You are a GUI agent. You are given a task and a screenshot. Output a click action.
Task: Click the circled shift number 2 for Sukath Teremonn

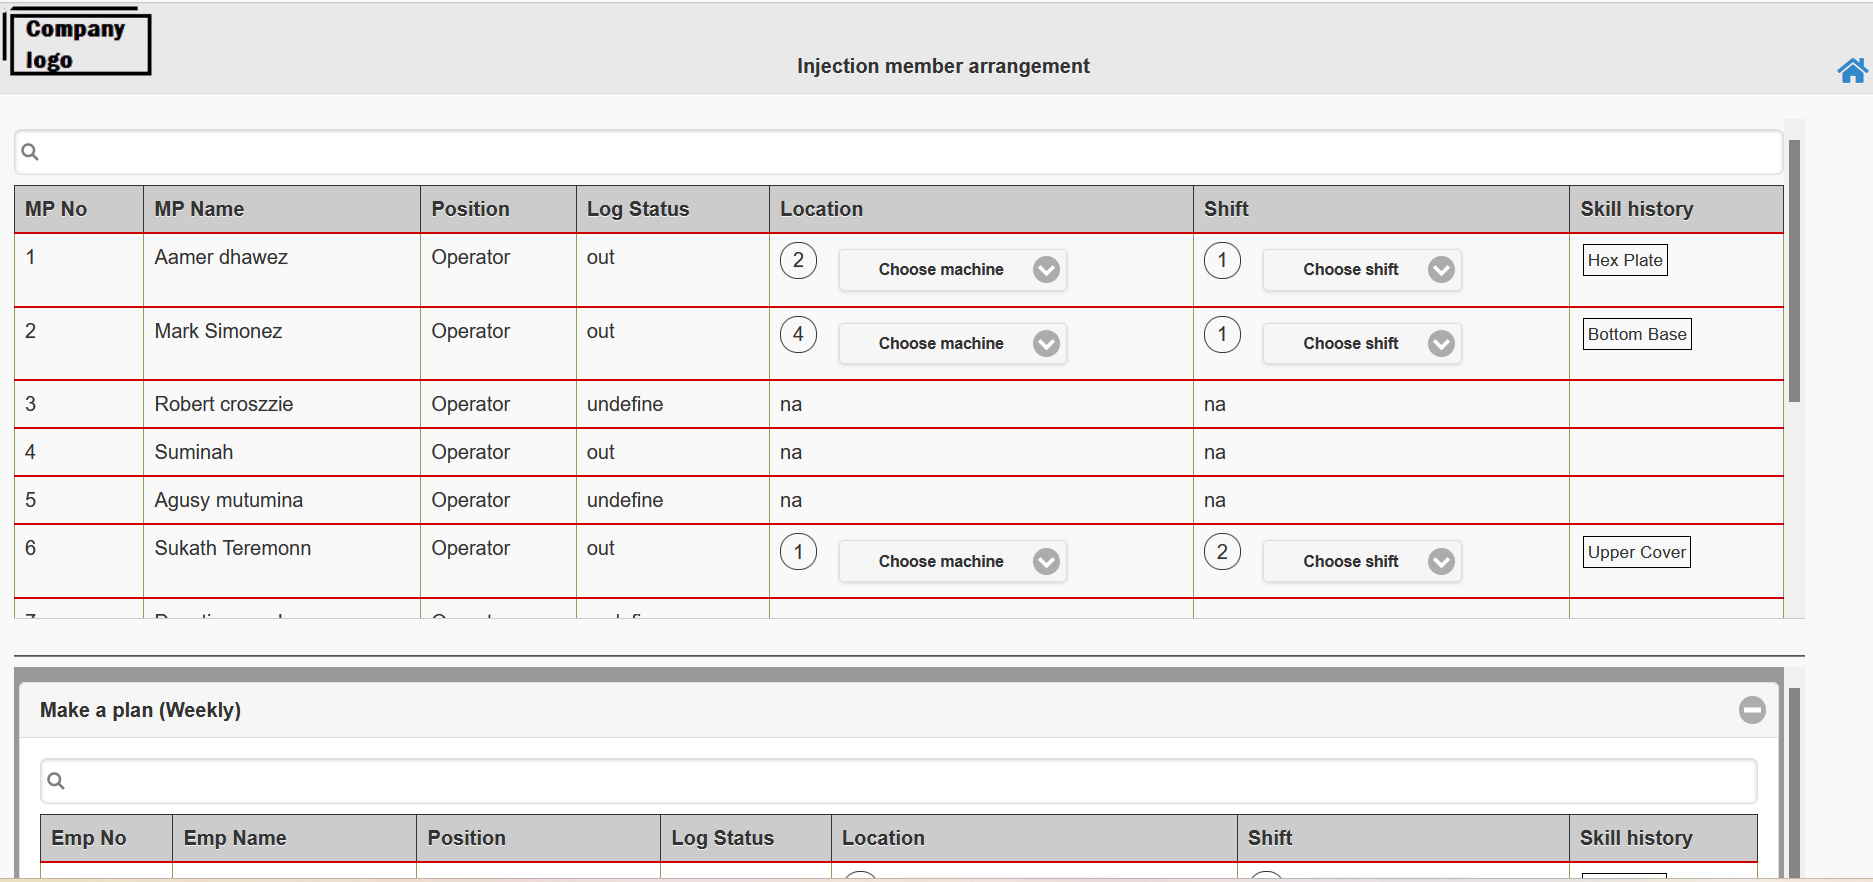1222,552
